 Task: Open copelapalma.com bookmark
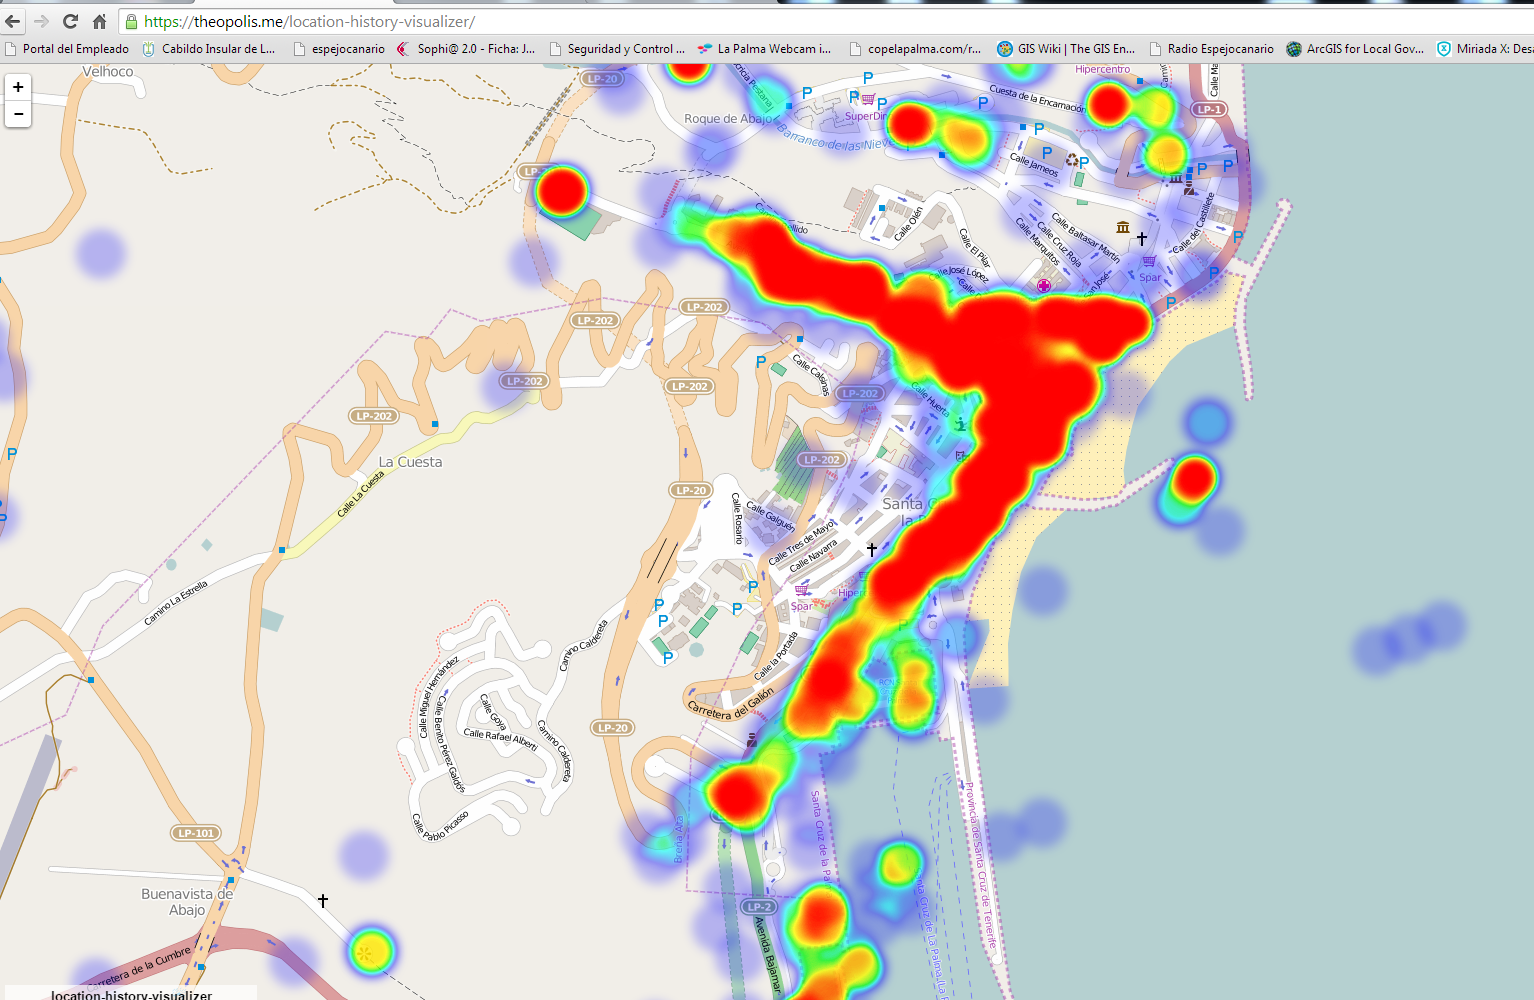[x=915, y=49]
